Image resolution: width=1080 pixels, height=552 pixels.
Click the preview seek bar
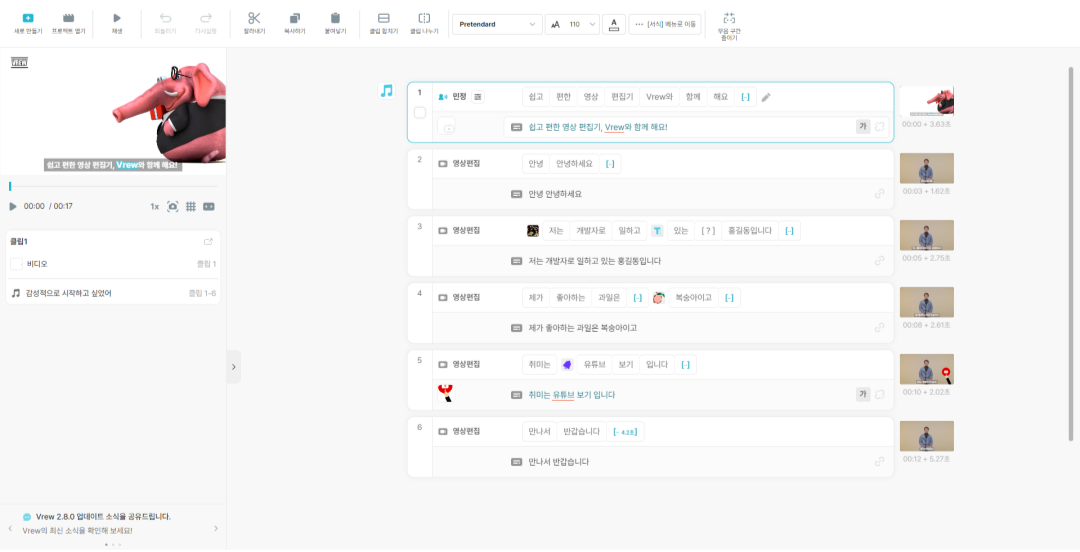click(x=113, y=186)
